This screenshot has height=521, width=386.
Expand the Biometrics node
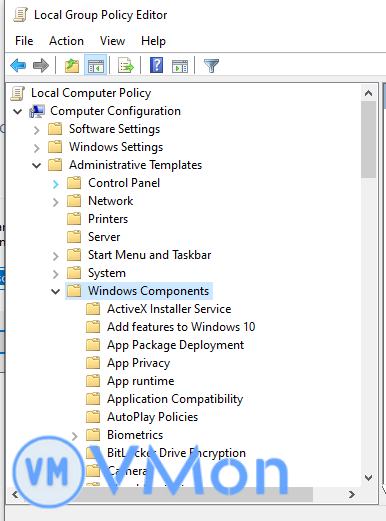point(74,436)
